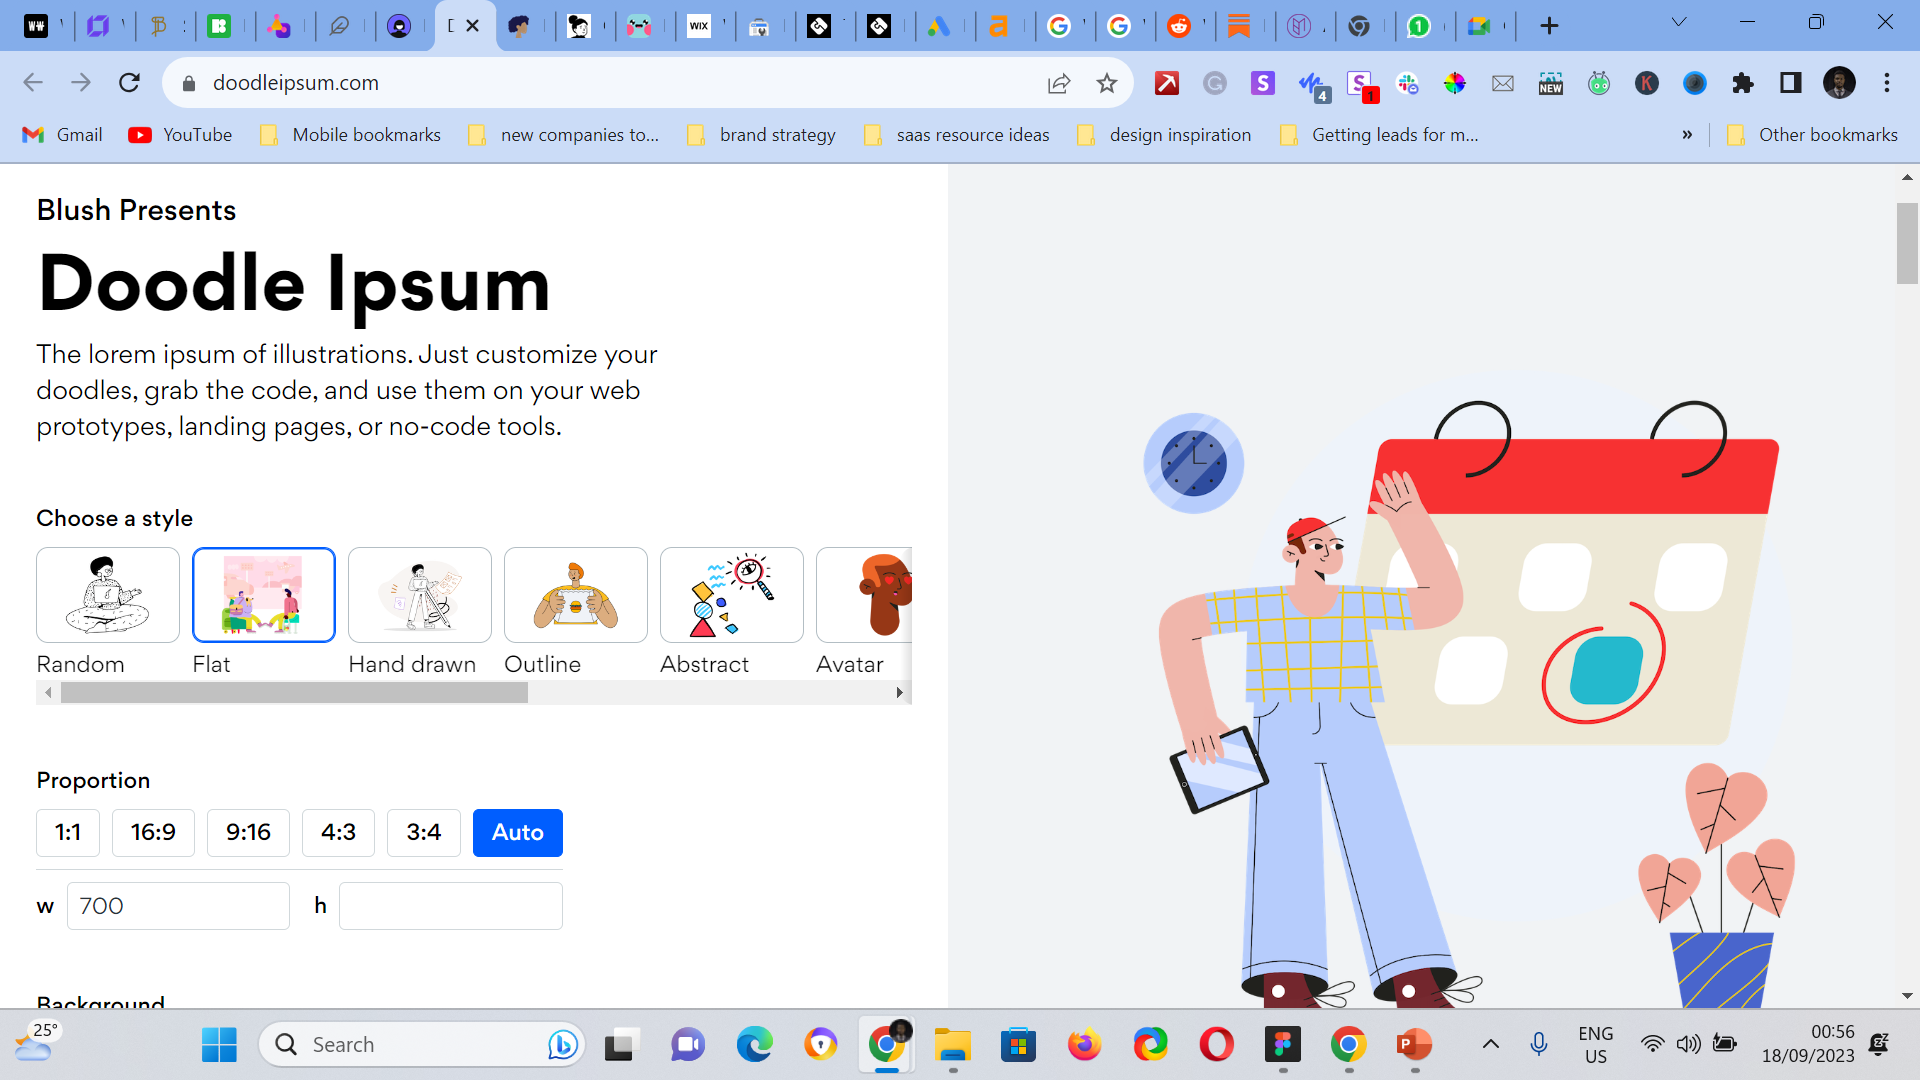Expand the hidden bookmarks chevron
This screenshot has height=1080, width=1920.
pyautogui.click(x=1687, y=135)
